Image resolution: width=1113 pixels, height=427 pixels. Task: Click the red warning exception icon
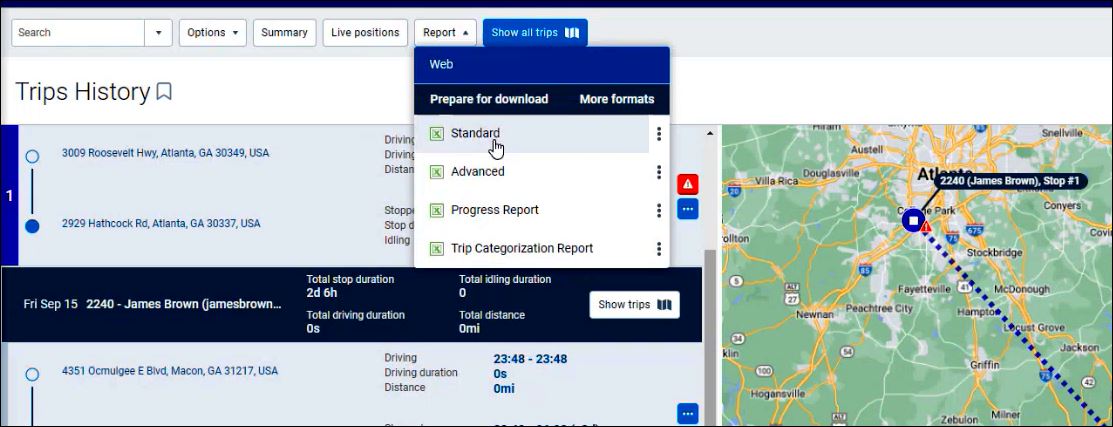coord(688,184)
